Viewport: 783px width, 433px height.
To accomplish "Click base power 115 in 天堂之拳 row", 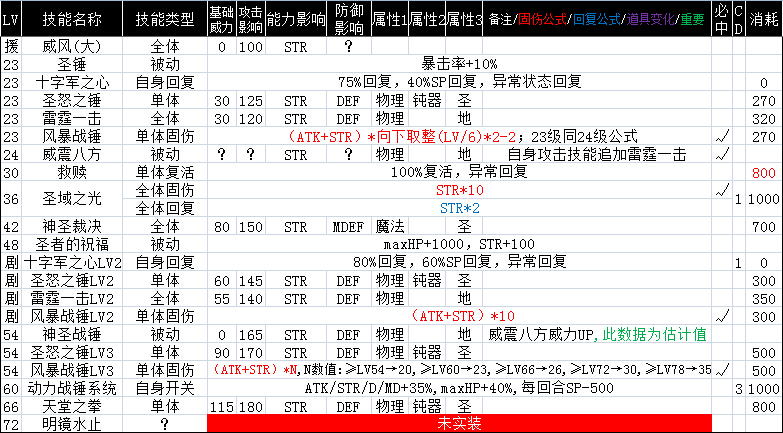I will 222,406.
